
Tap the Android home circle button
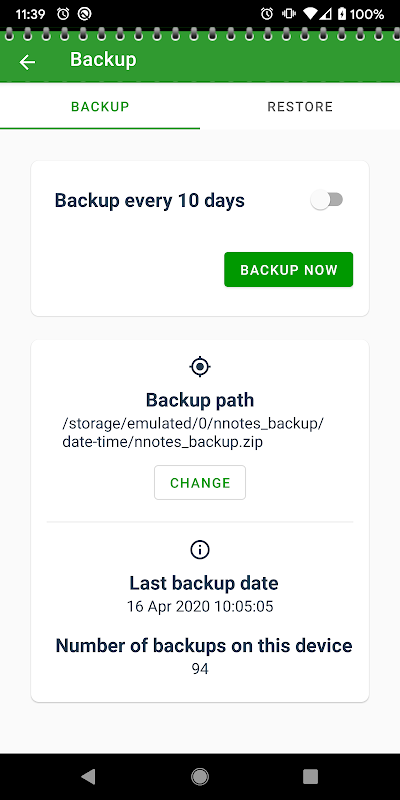point(200,777)
